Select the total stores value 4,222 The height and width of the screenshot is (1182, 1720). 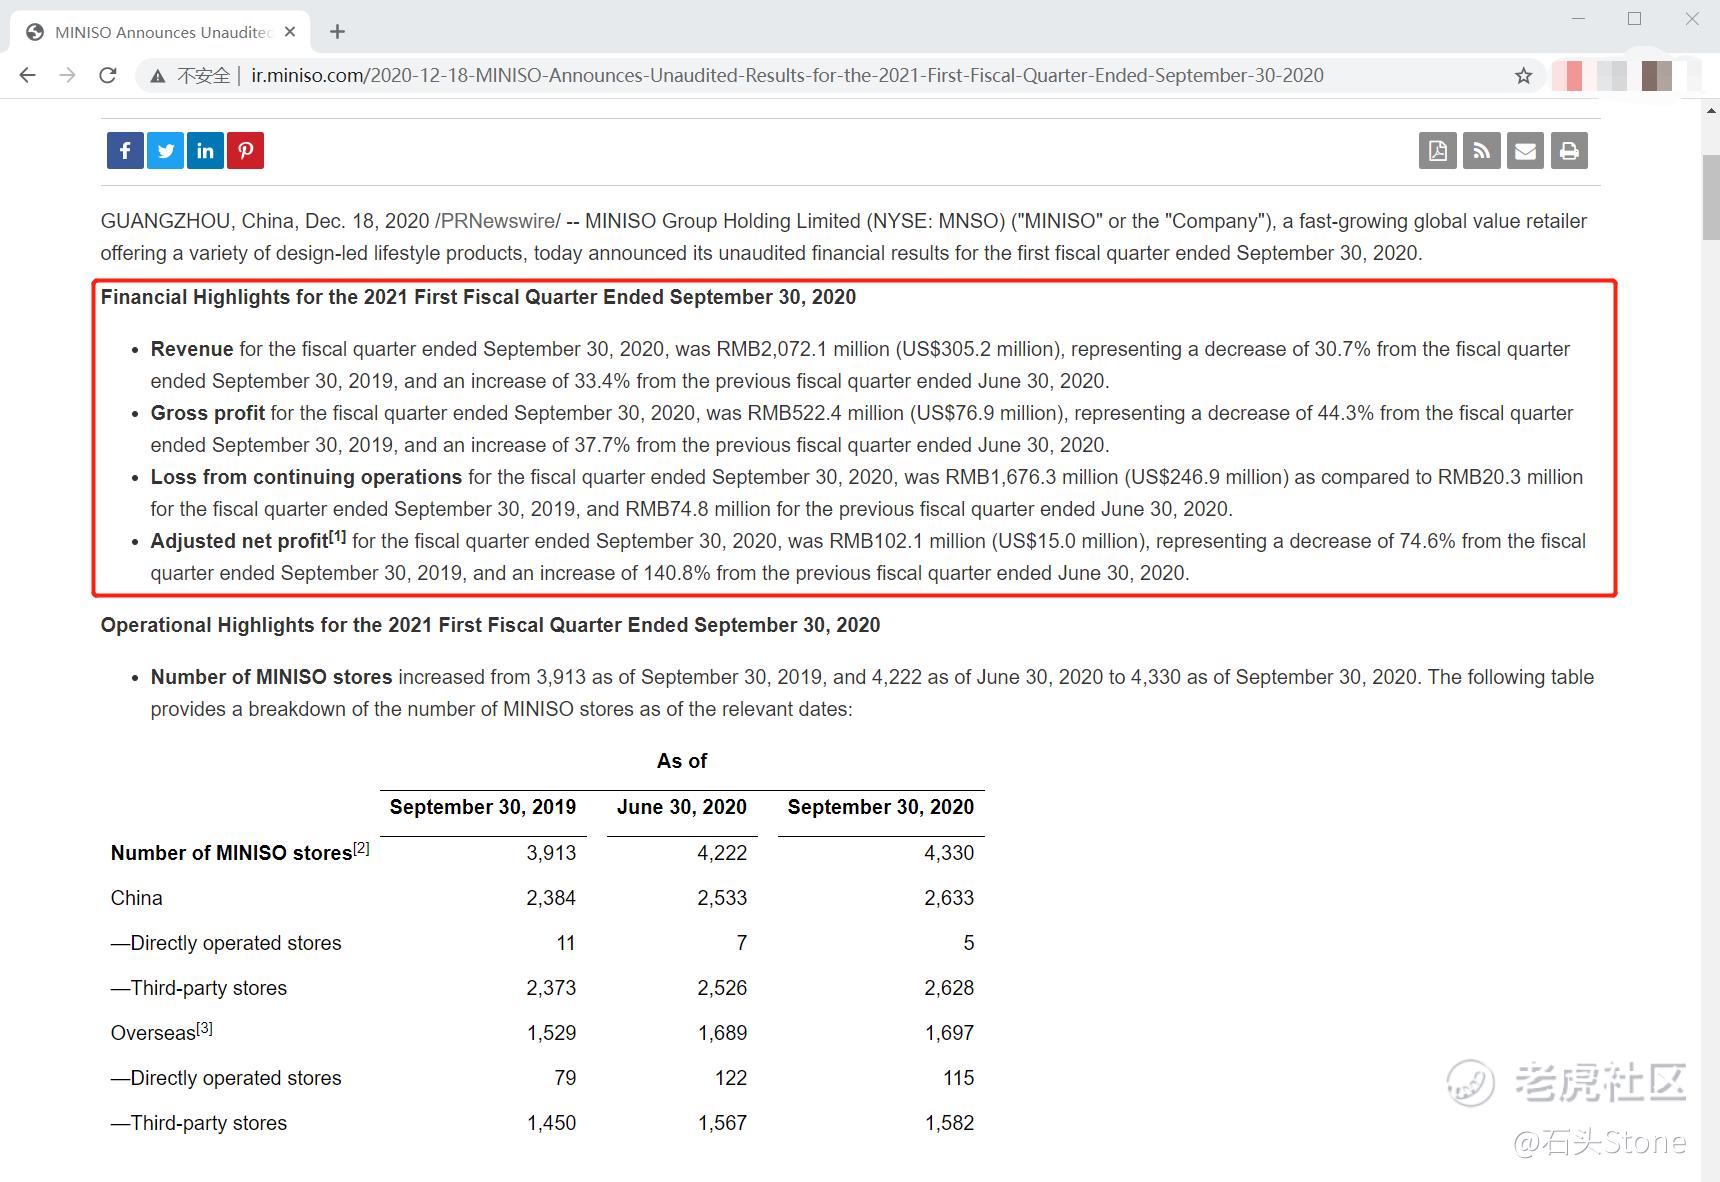[x=722, y=853]
